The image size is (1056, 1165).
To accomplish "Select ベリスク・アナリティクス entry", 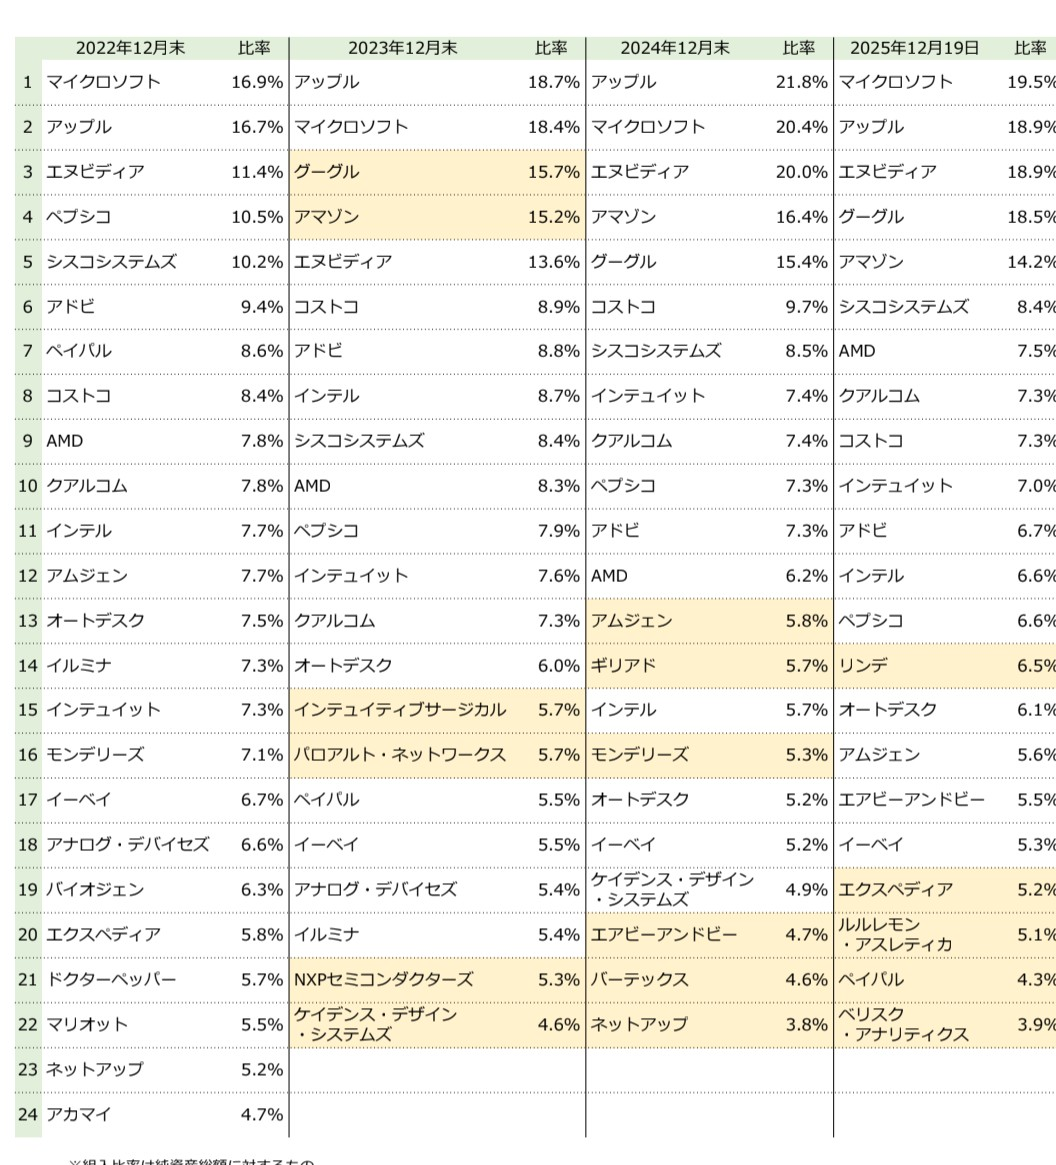I will pos(903,1024).
